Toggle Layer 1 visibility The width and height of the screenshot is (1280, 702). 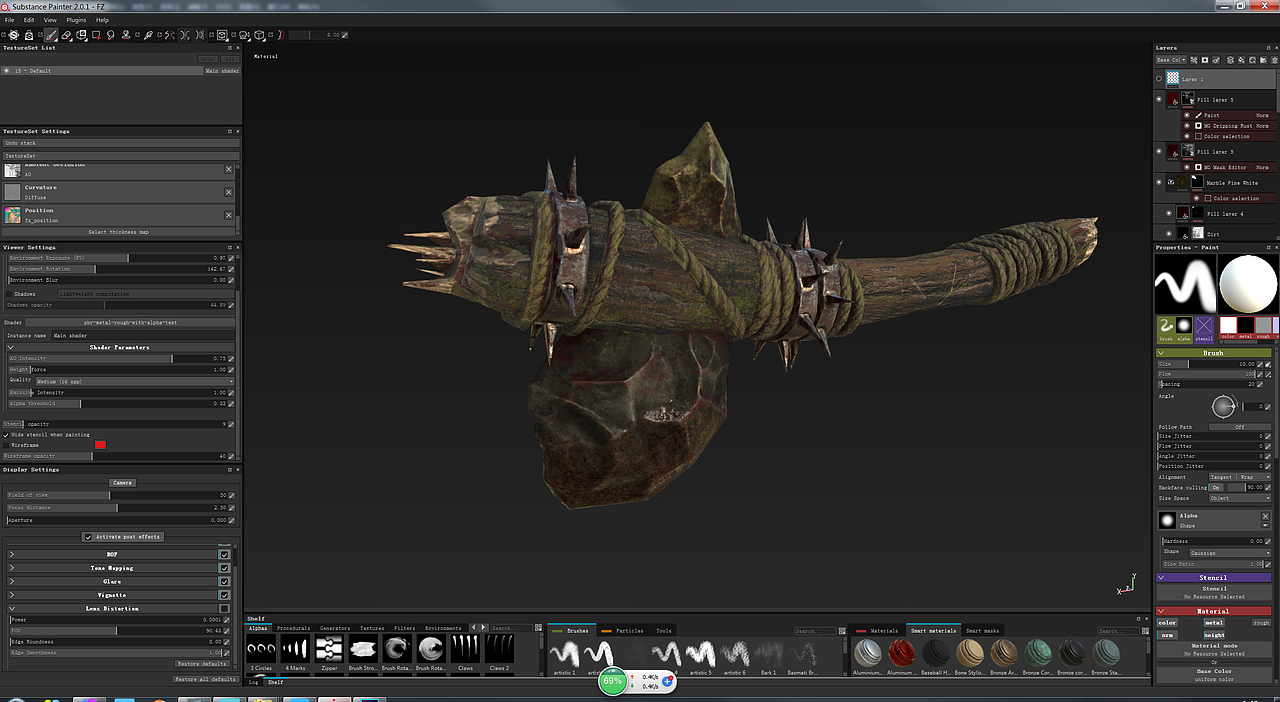(1160, 78)
